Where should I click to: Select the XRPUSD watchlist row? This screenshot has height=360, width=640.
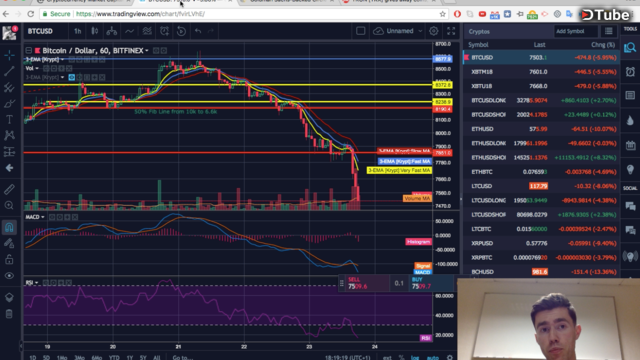point(541,243)
